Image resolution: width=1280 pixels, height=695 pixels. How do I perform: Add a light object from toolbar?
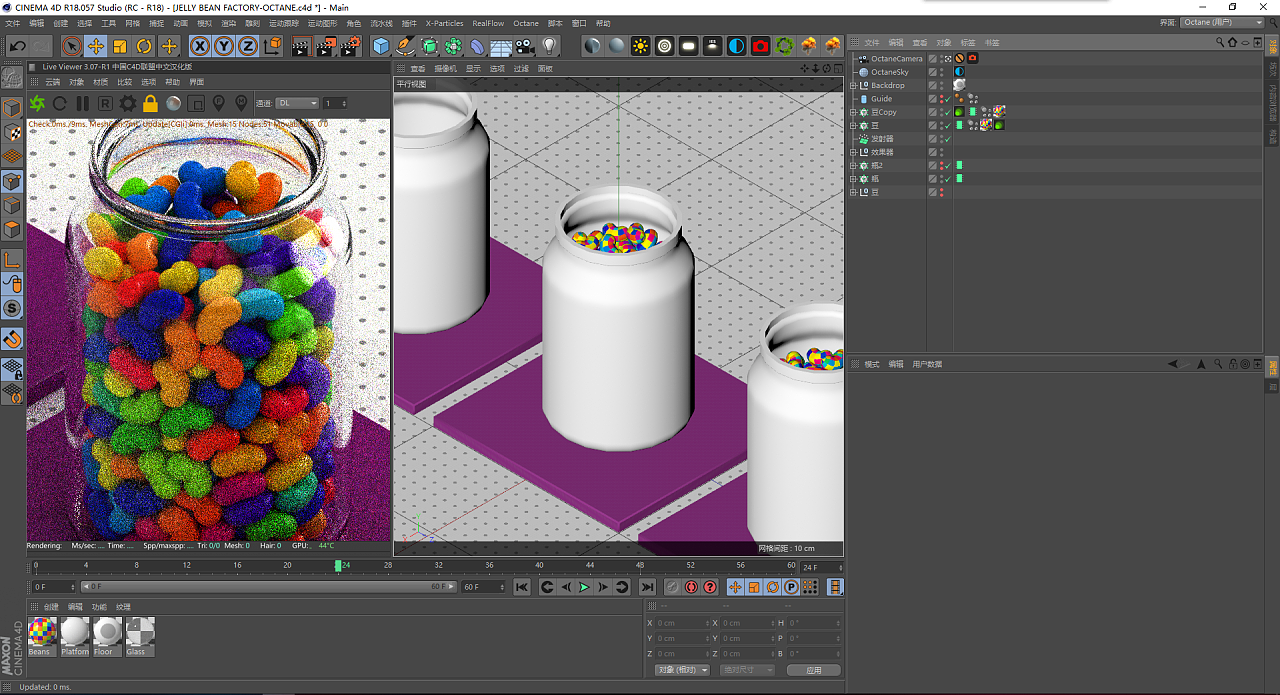(549, 46)
